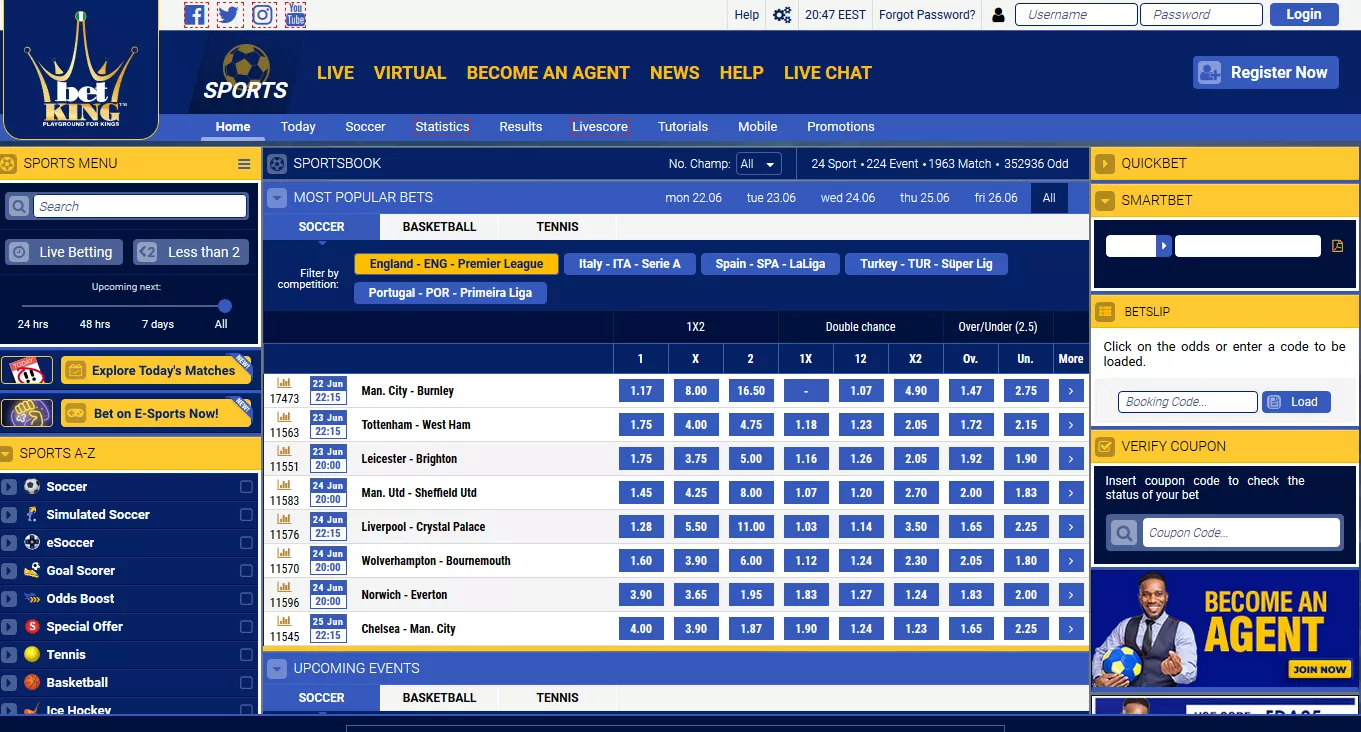Open the No. Champ dropdown
The height and width of the screenshot is (732, 1361).
pos(758,163)
